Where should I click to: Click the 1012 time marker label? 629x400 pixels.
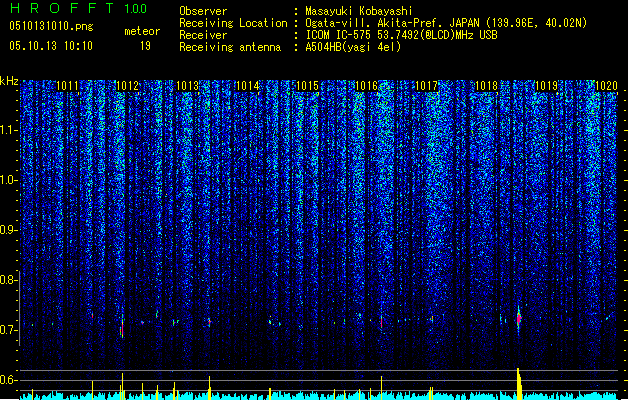[127, 85]
